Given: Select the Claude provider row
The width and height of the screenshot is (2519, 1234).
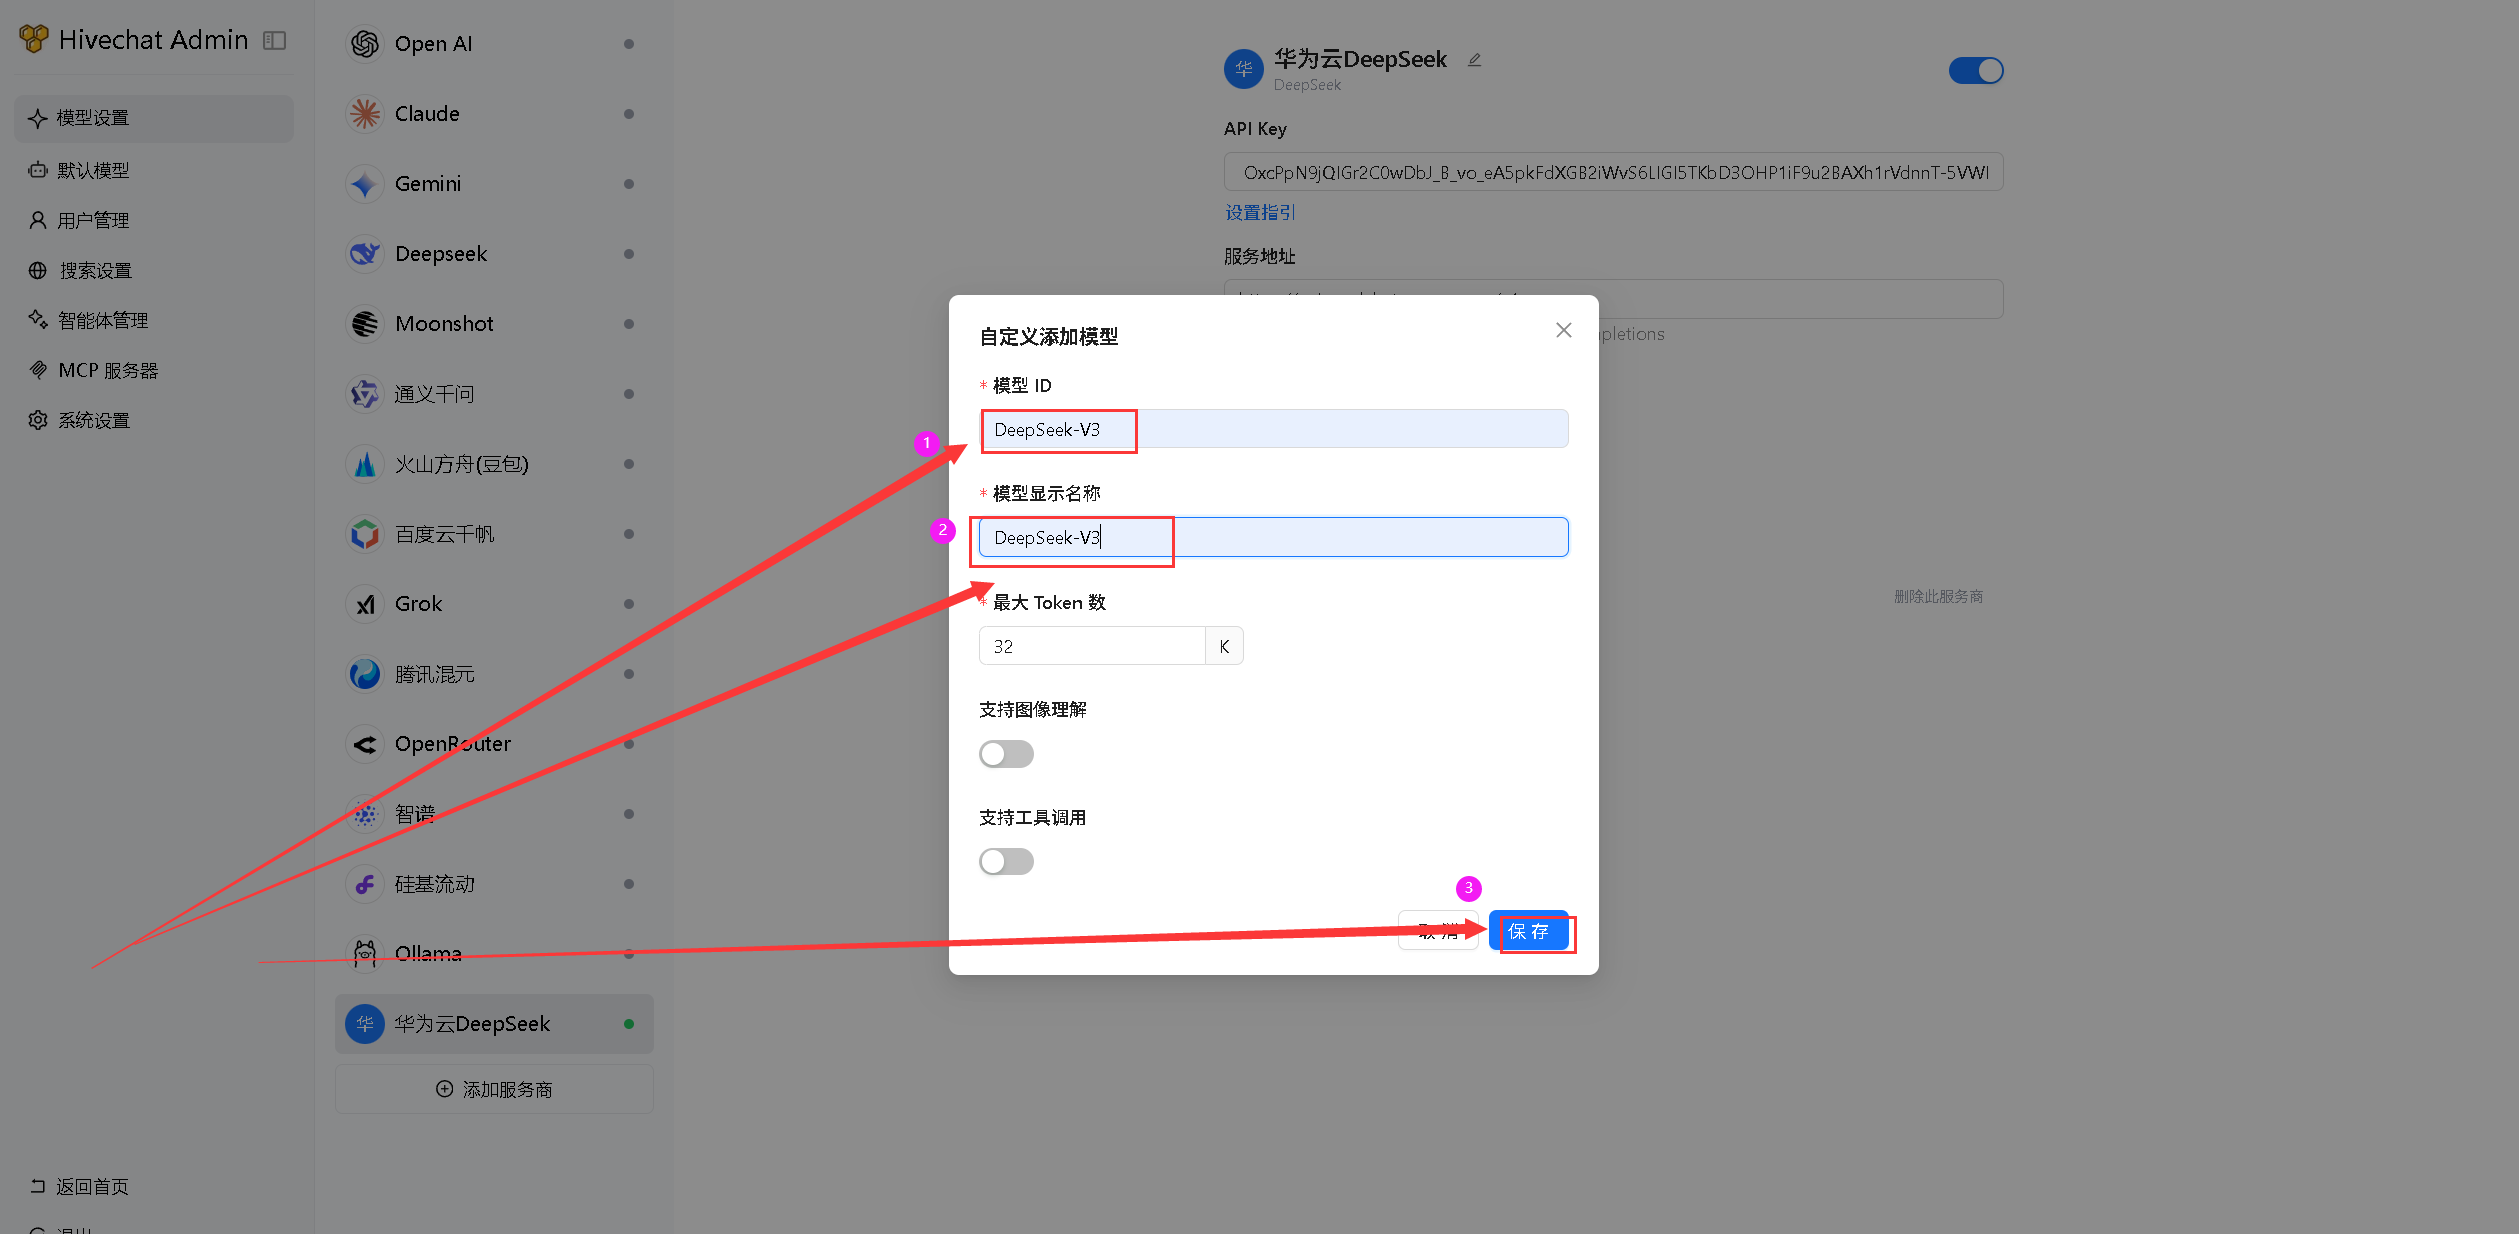Looking at the screenshot, I should pos(494,114).
